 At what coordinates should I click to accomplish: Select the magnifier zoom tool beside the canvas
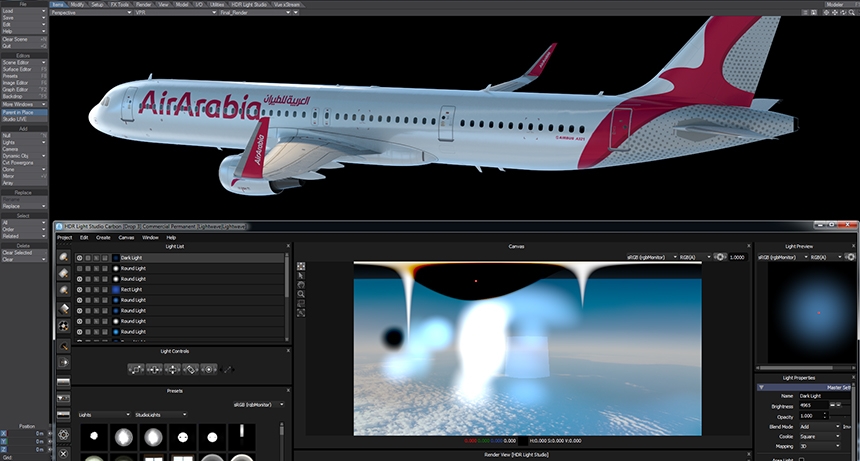pos(301,294)
